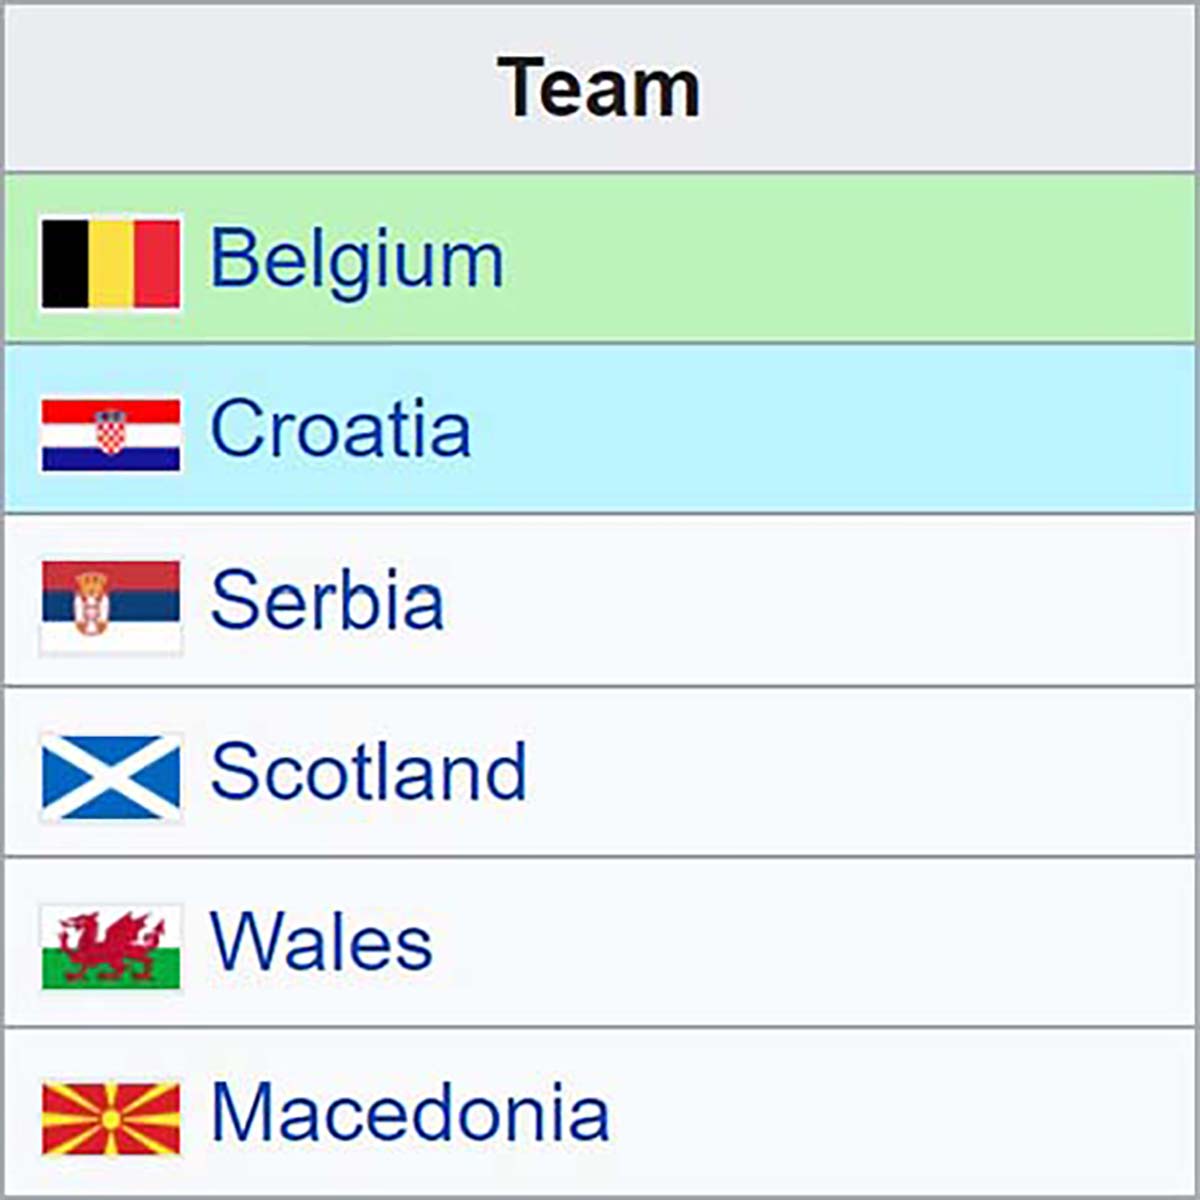Click empty green area of Belgium row
The image size is (1200, 1200).
[850, 258]
